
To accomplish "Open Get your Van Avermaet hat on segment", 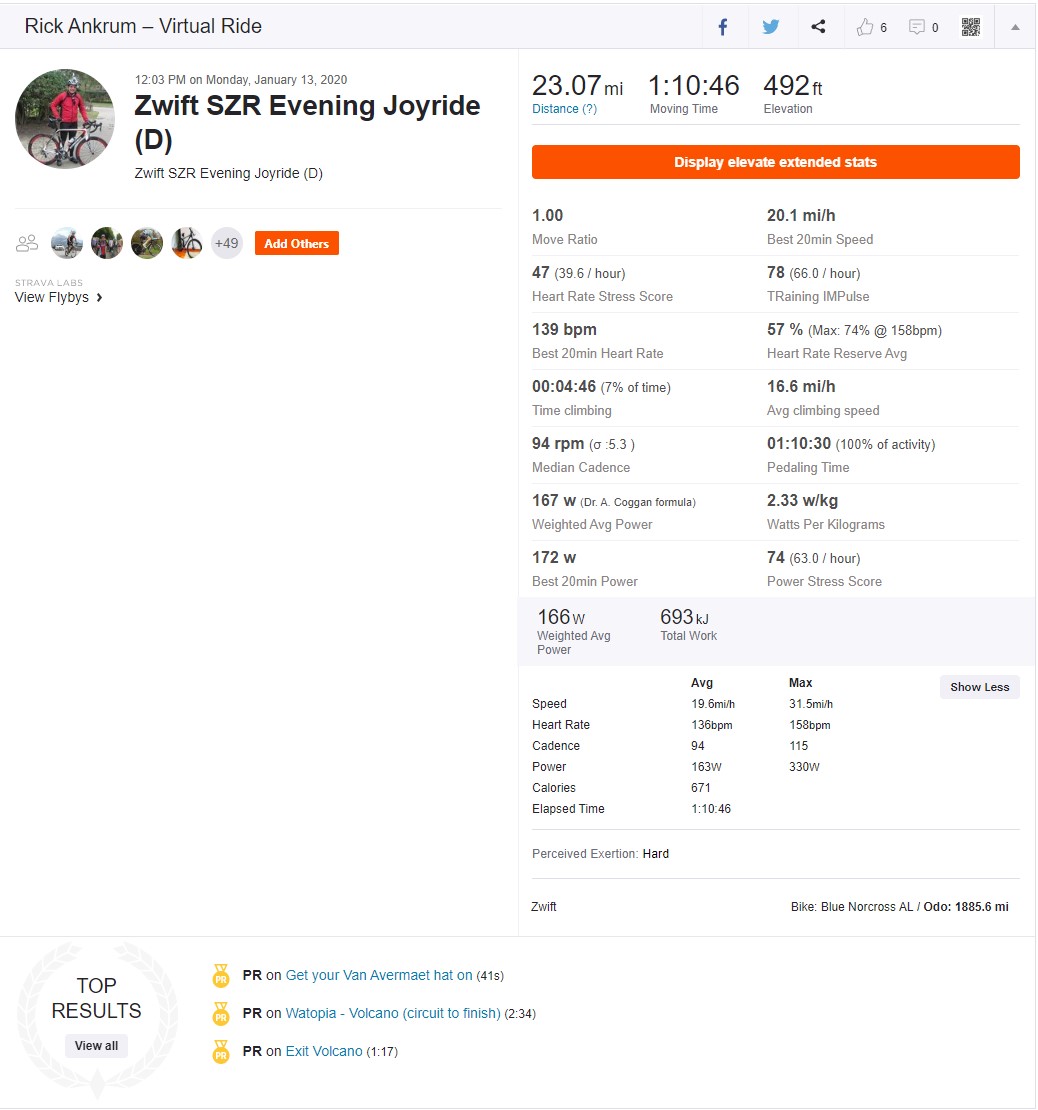I will point(379,975).
